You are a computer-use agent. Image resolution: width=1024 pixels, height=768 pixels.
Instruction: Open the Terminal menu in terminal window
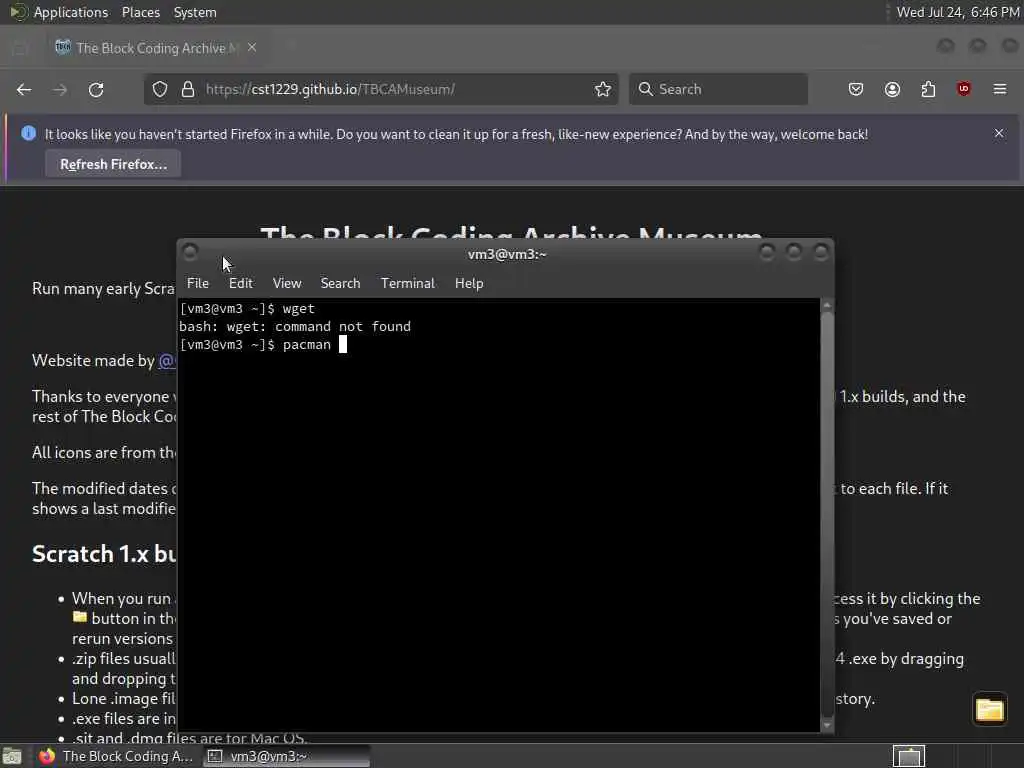tap(408, 283)
